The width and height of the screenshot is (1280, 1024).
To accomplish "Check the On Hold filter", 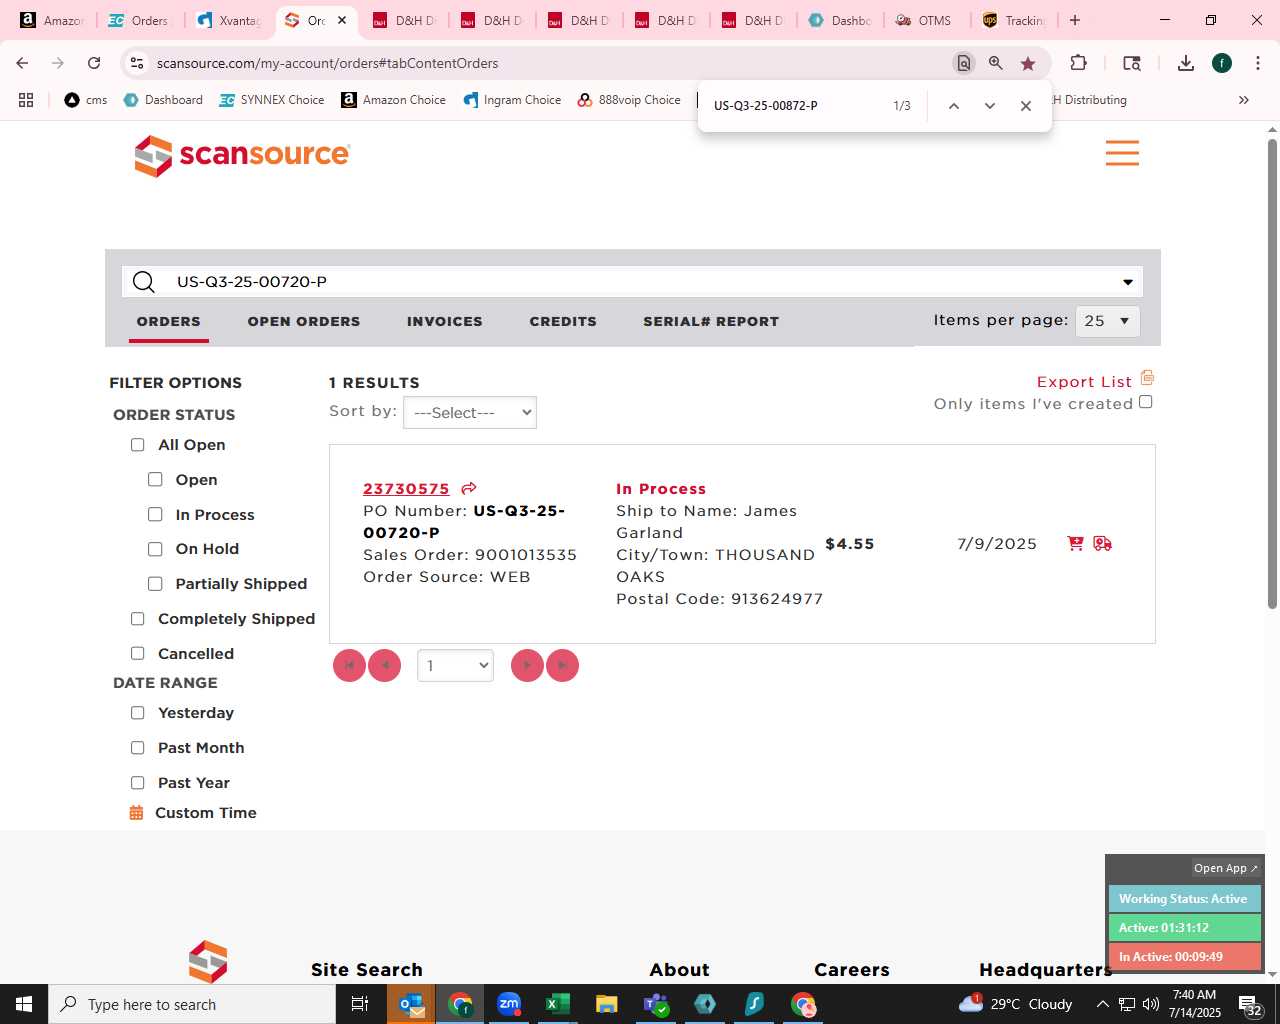I will point(155,549).
